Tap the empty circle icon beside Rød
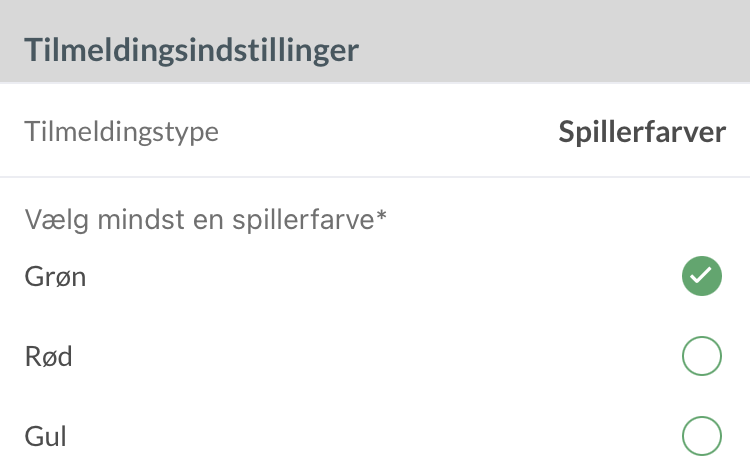This screenshot has width=750, height=472. [x=702, y=356]
